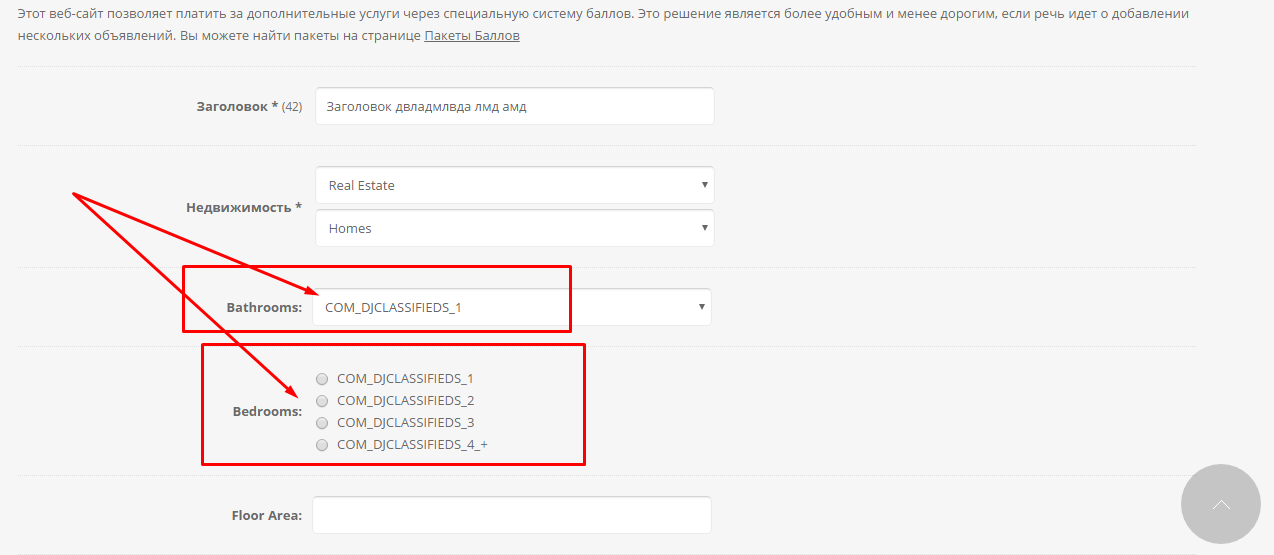Click the Недвижимость label text
Screen dimensions: 1274x555
click(244, 207)
